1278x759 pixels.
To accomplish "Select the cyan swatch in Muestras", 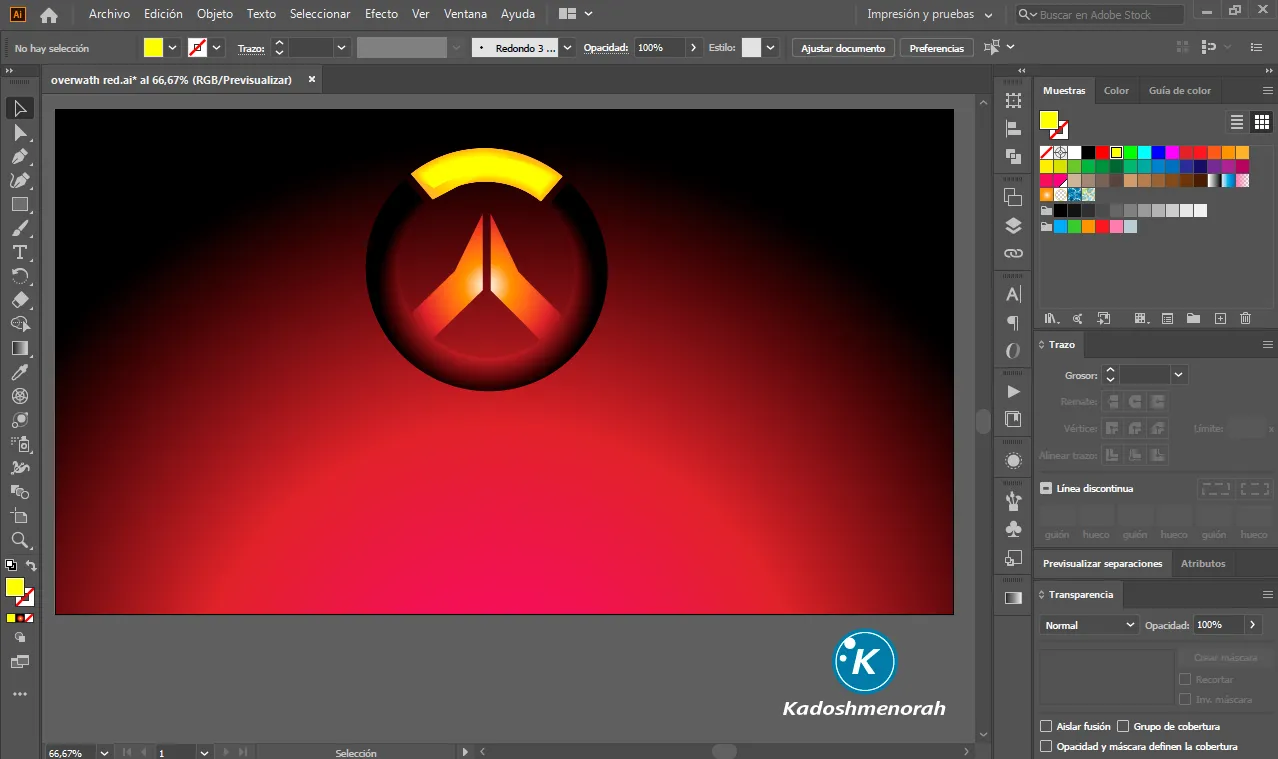I will pos(1144,153).
